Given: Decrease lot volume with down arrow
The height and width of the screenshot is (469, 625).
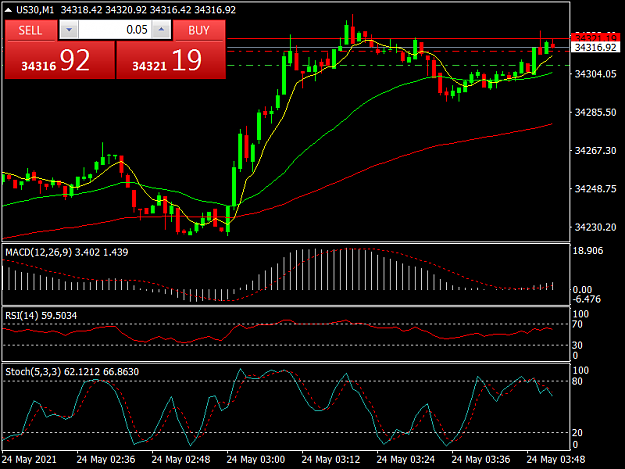Looking at the screenshot, I should (69, 30).
